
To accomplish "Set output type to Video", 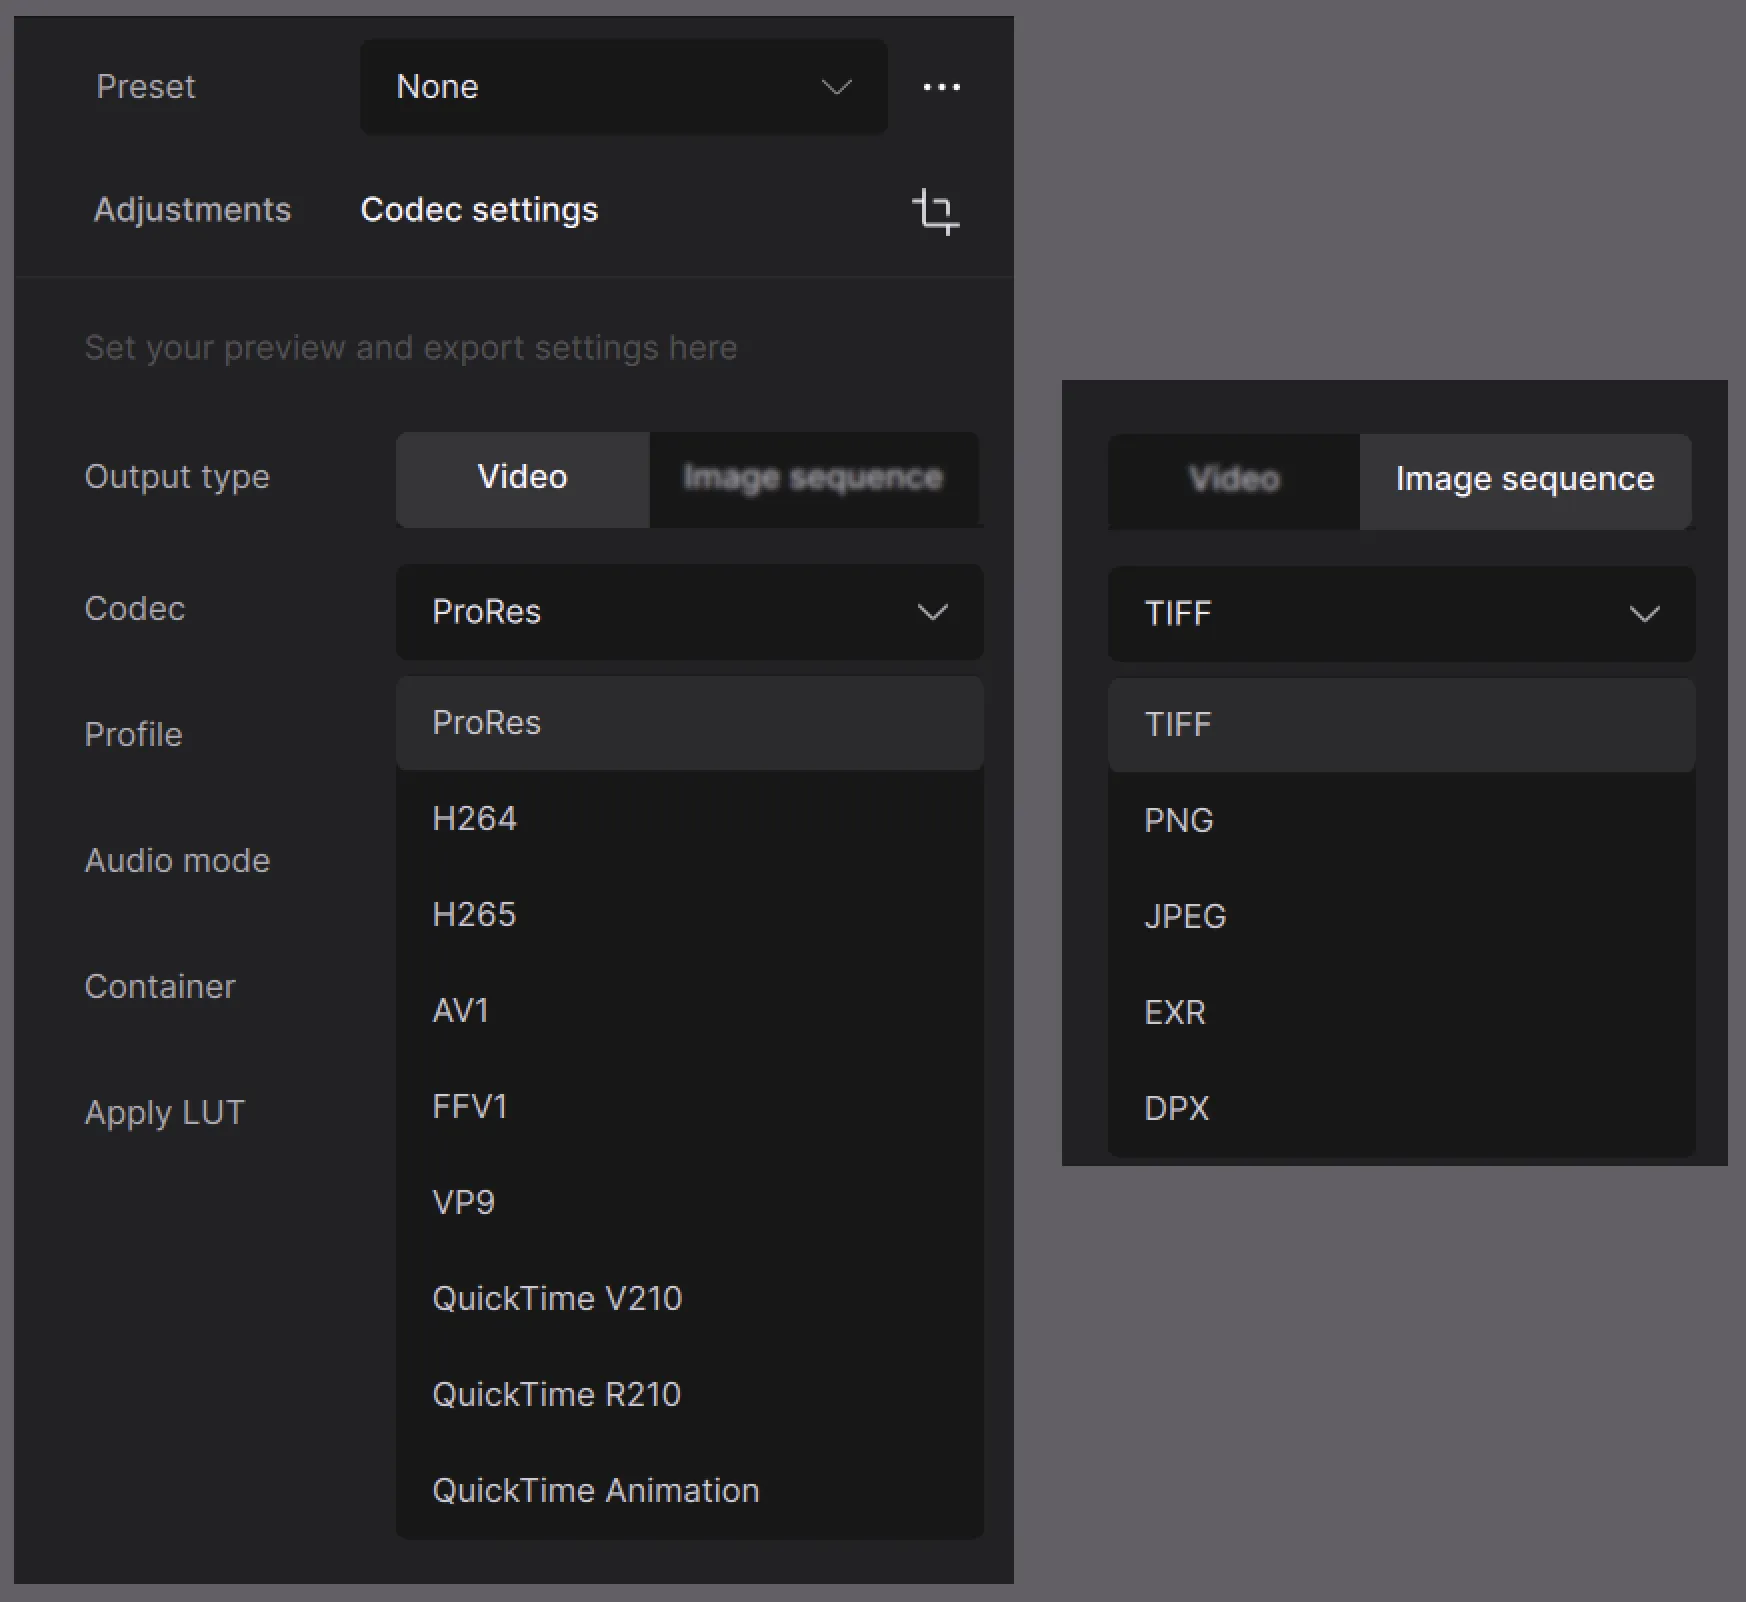I will tap(522, 478).
